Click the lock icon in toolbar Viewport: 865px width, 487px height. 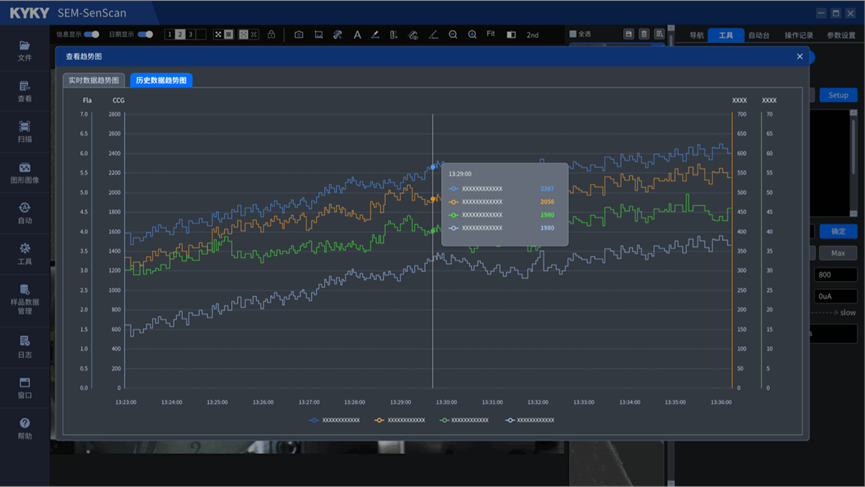[271, 34]
